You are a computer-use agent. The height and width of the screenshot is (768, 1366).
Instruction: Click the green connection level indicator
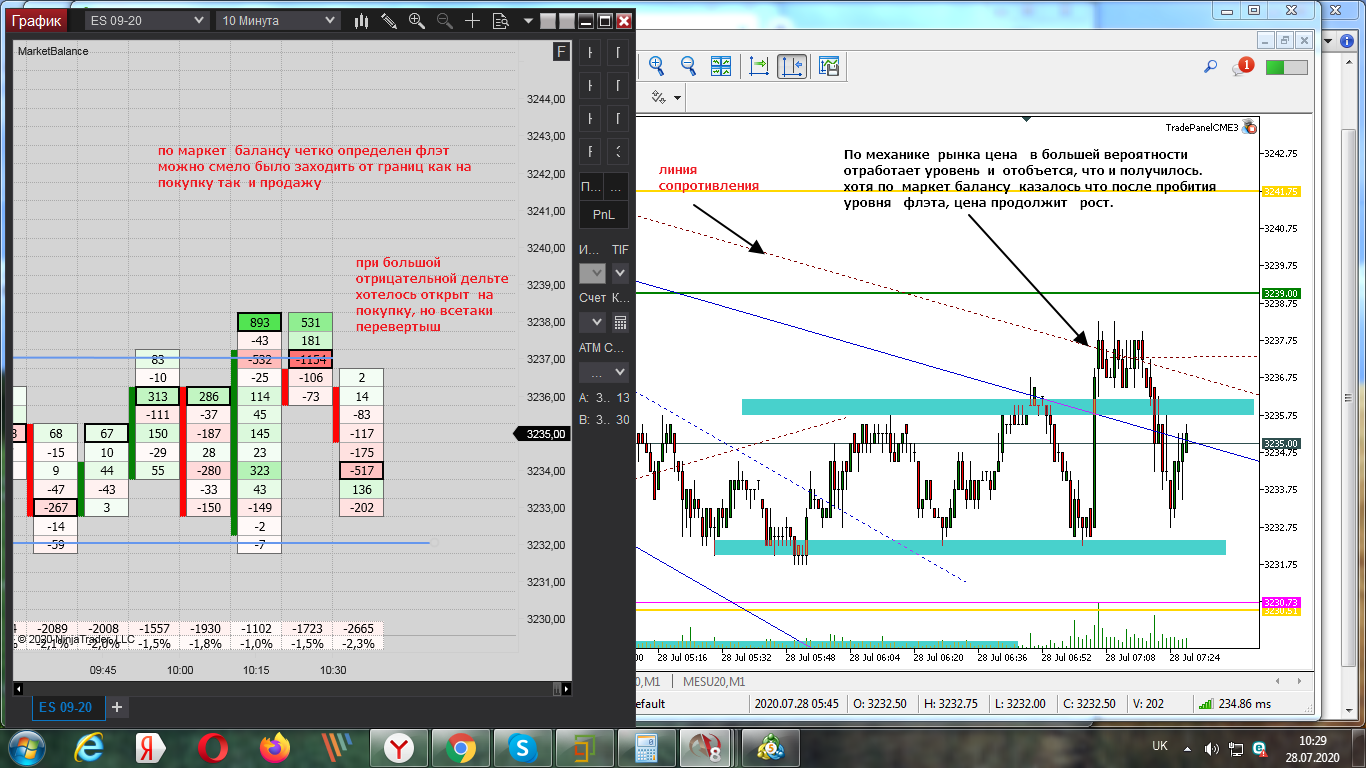1286,67
